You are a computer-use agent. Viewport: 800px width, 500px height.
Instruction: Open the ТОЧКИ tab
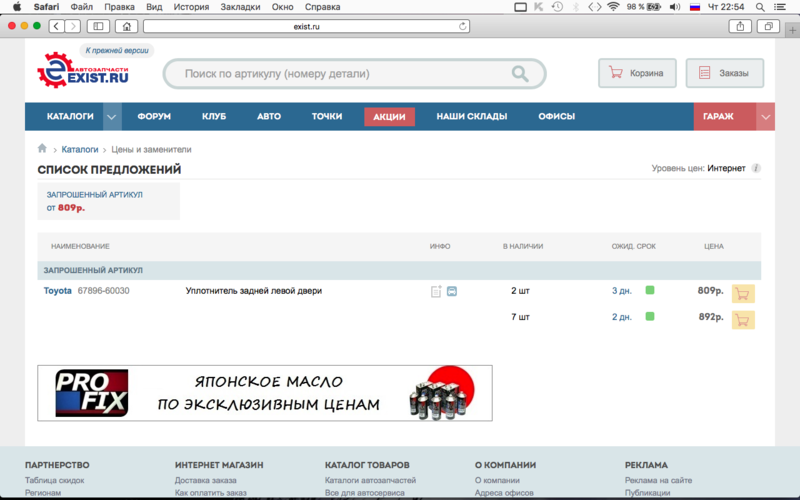pyautogui.click(x=327, y=116)
